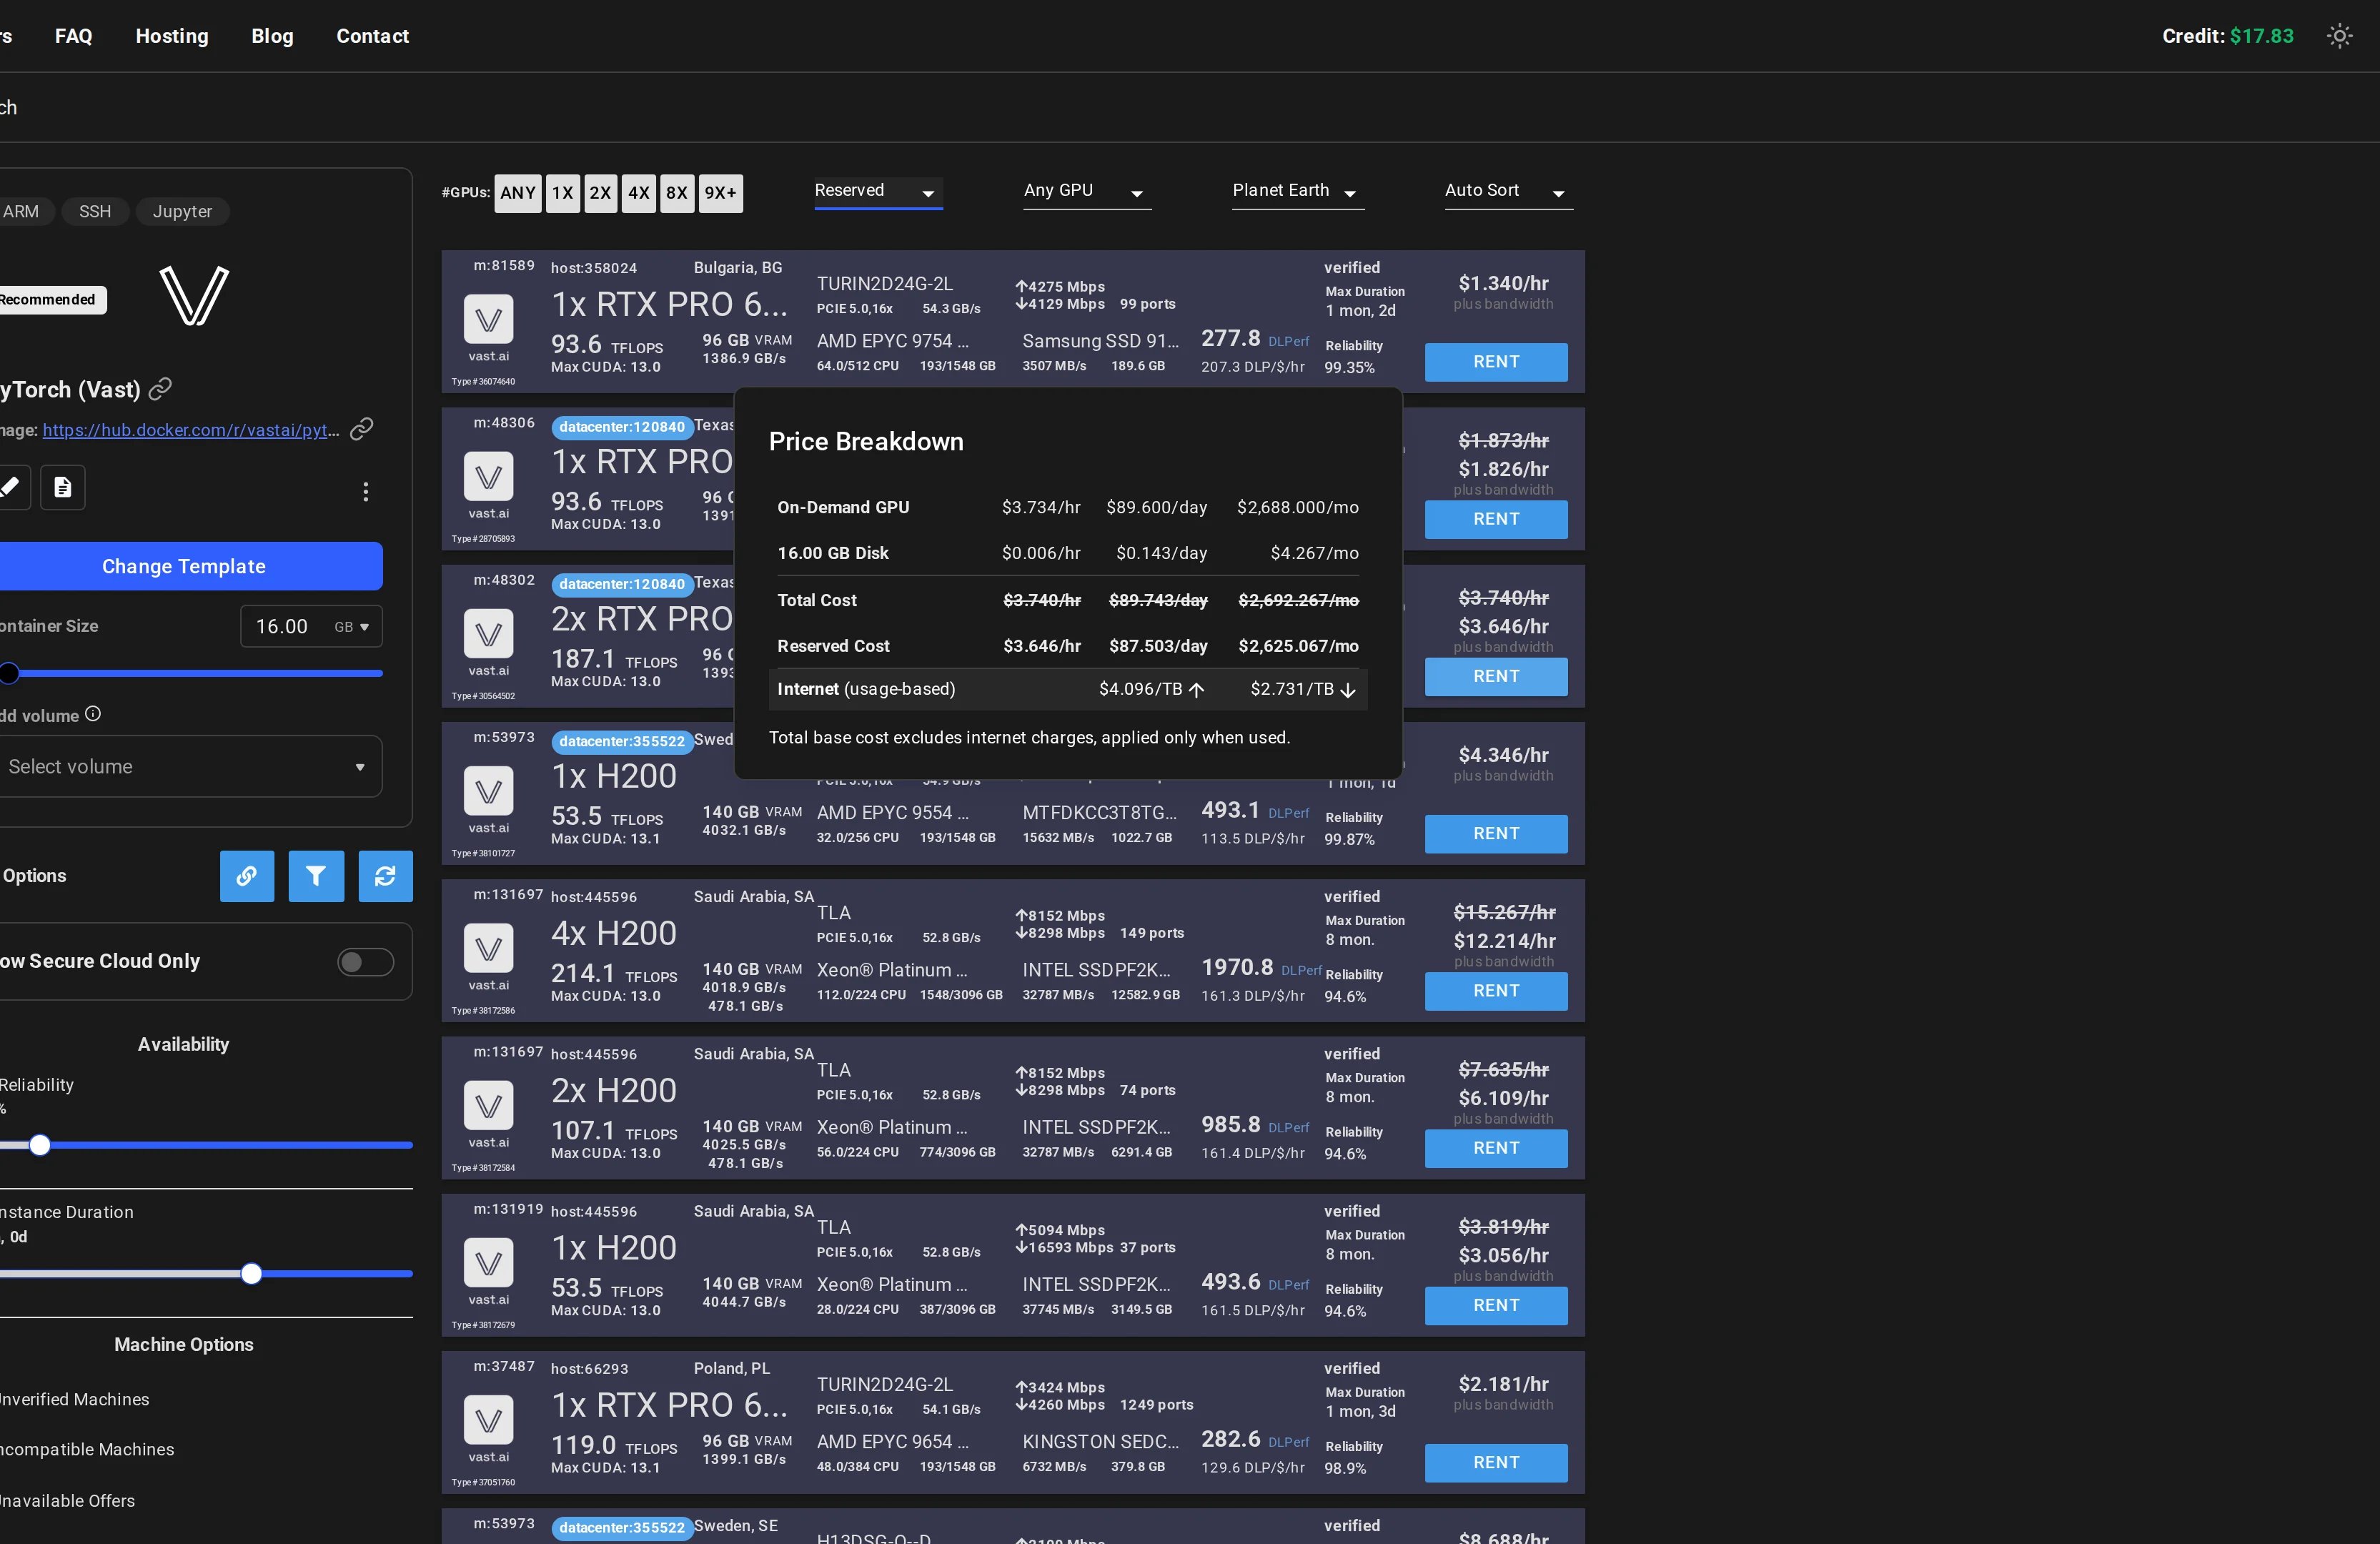
Task: Rent the $3.646/hr offer
Action: [1496, 676]
